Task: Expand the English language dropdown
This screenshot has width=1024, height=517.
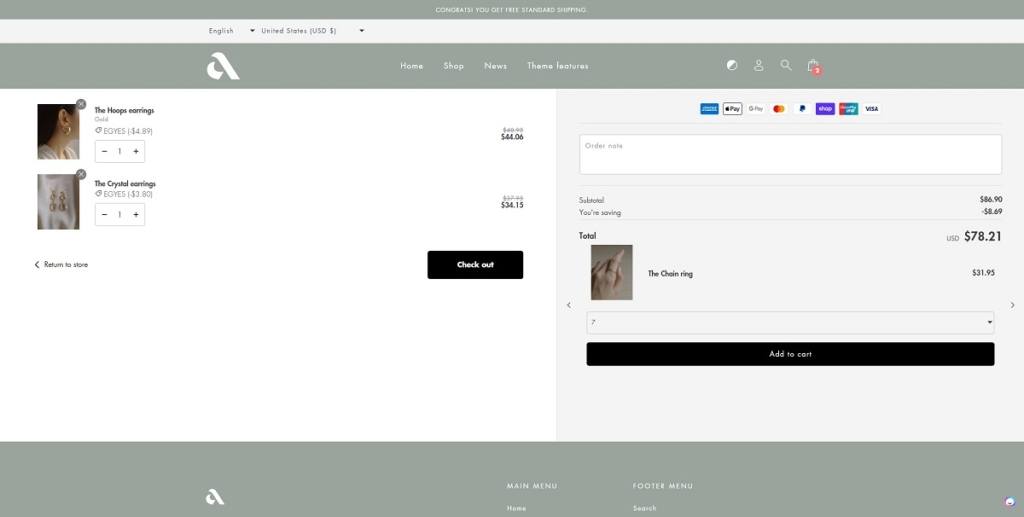Action: coord(231,31)
